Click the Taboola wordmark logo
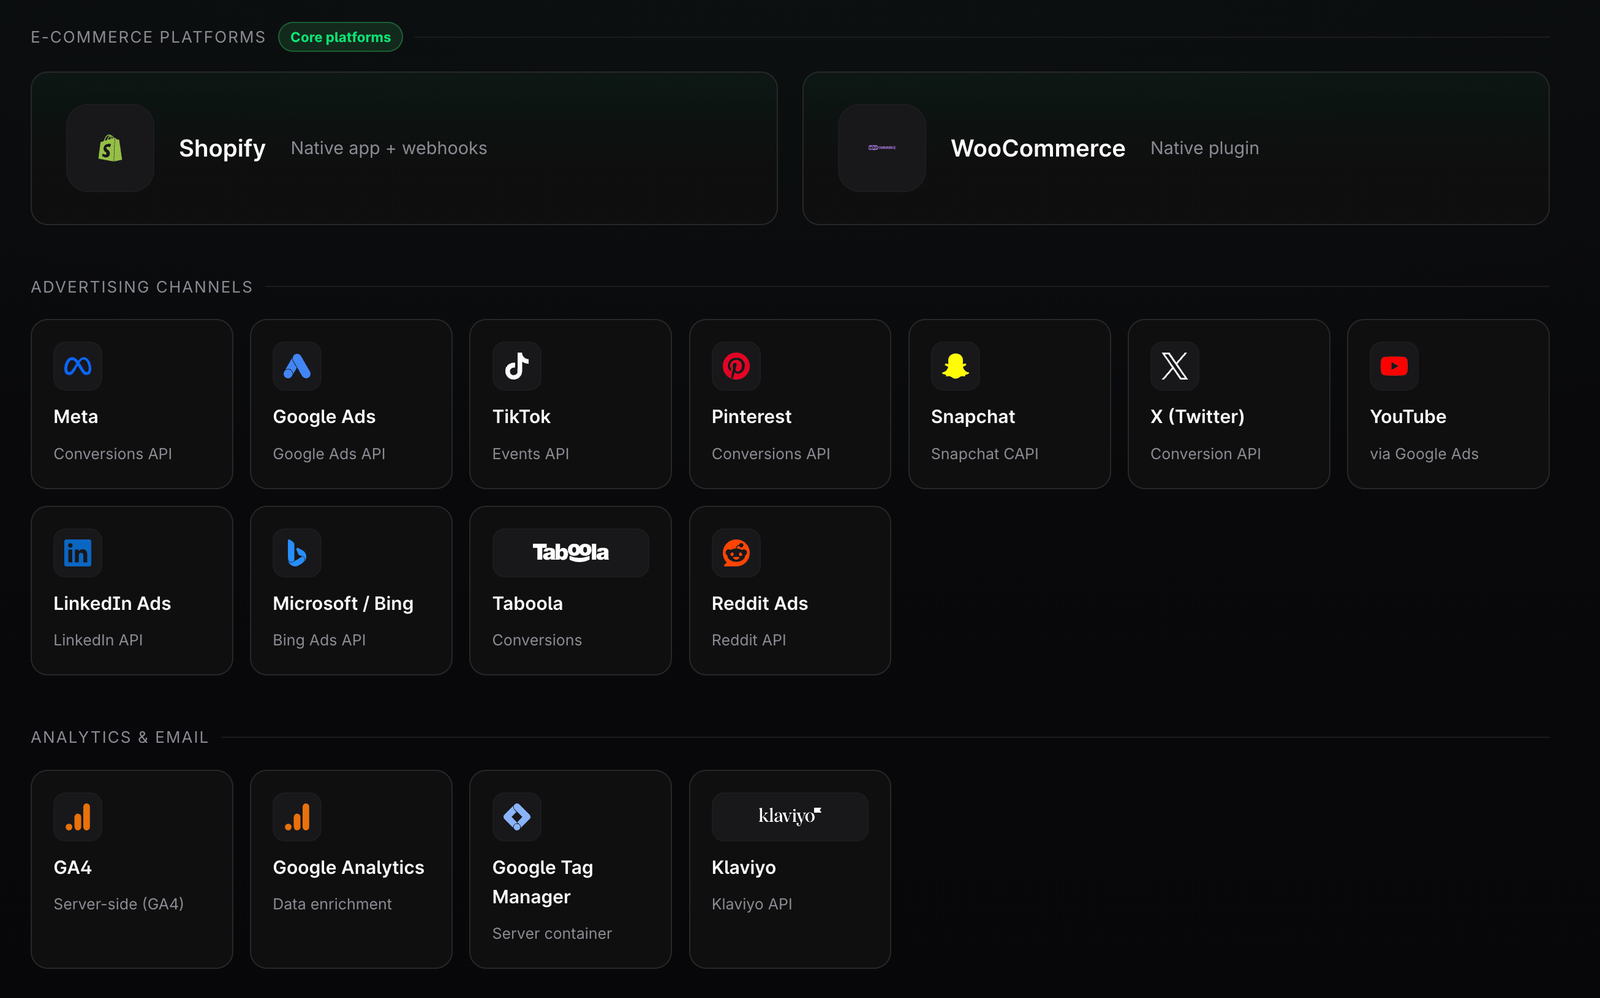Viewport: 1600px width, 998px height. 571,552
